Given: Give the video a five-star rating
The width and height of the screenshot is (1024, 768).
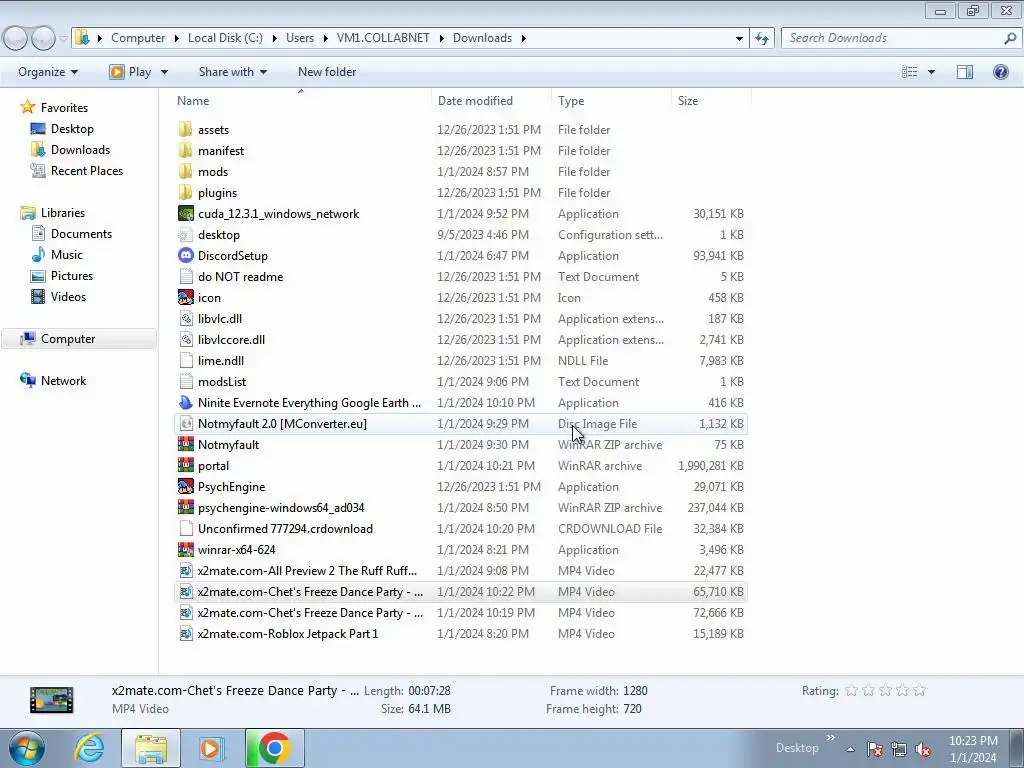Looking at the screenshot, I should coord(920,690).
